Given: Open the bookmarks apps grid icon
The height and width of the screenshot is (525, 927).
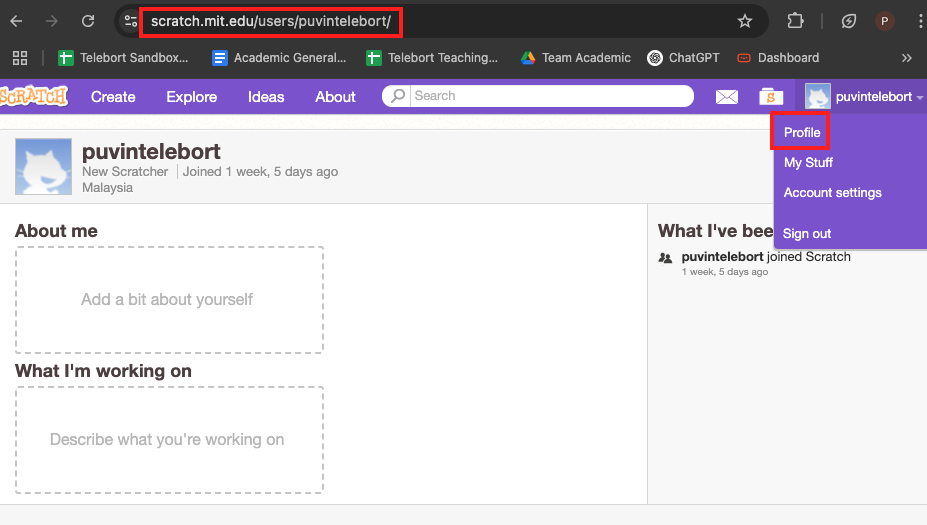Looking at the screenshot, I should click(20, 58).
